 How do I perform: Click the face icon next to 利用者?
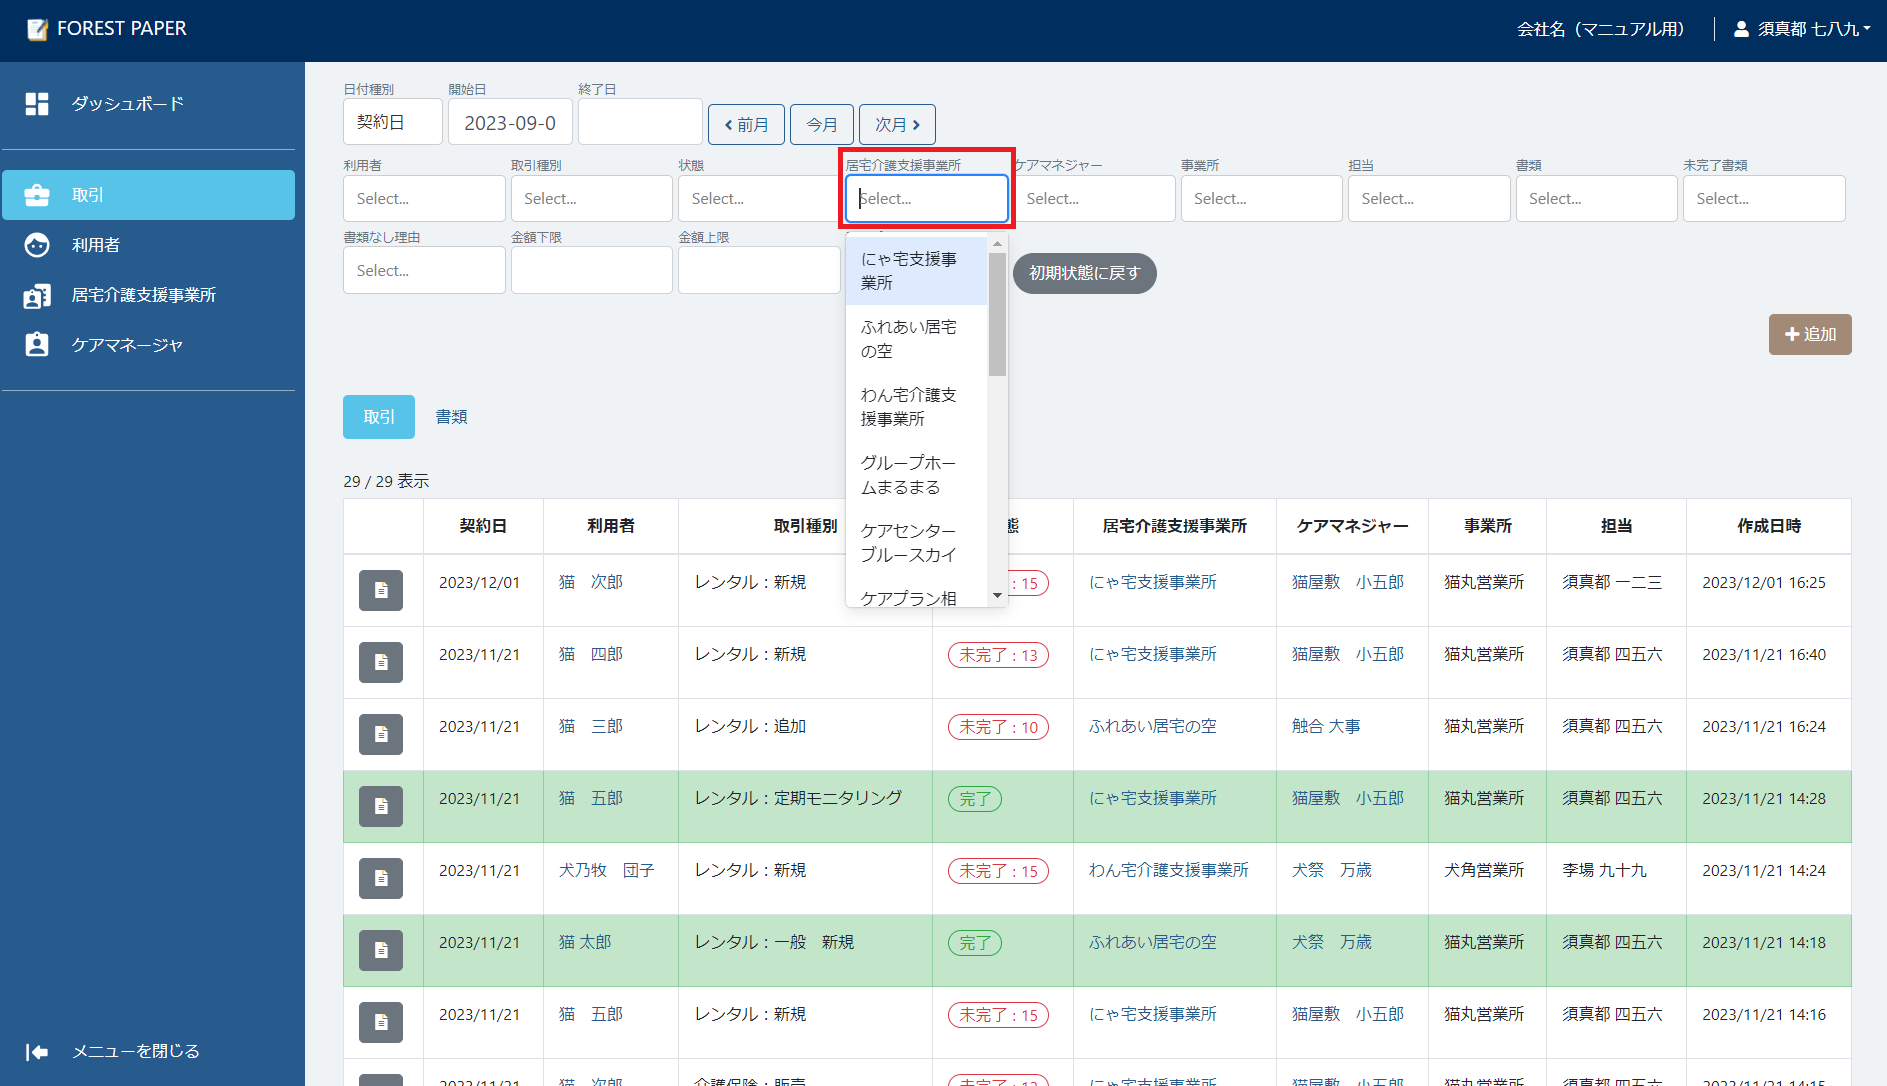pyautogui.click(x=37, y=245)
